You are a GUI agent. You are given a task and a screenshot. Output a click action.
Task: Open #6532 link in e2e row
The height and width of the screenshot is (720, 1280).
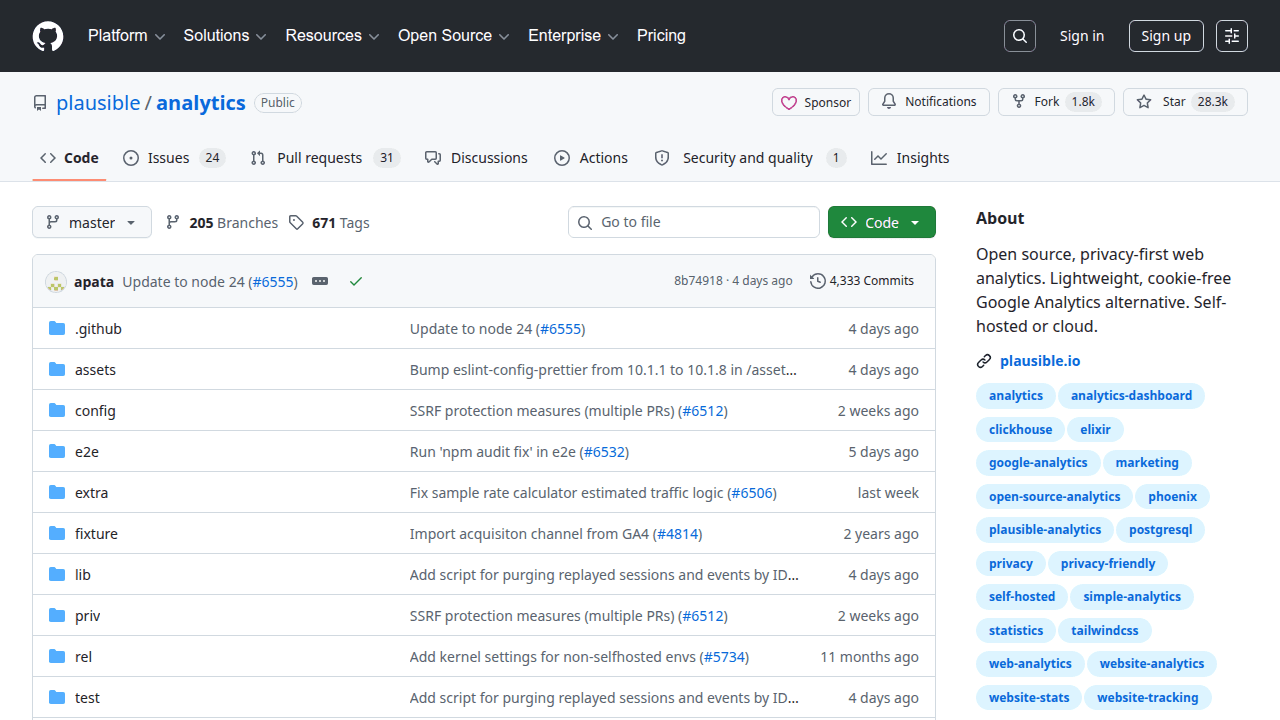click(x=604, y=452)
